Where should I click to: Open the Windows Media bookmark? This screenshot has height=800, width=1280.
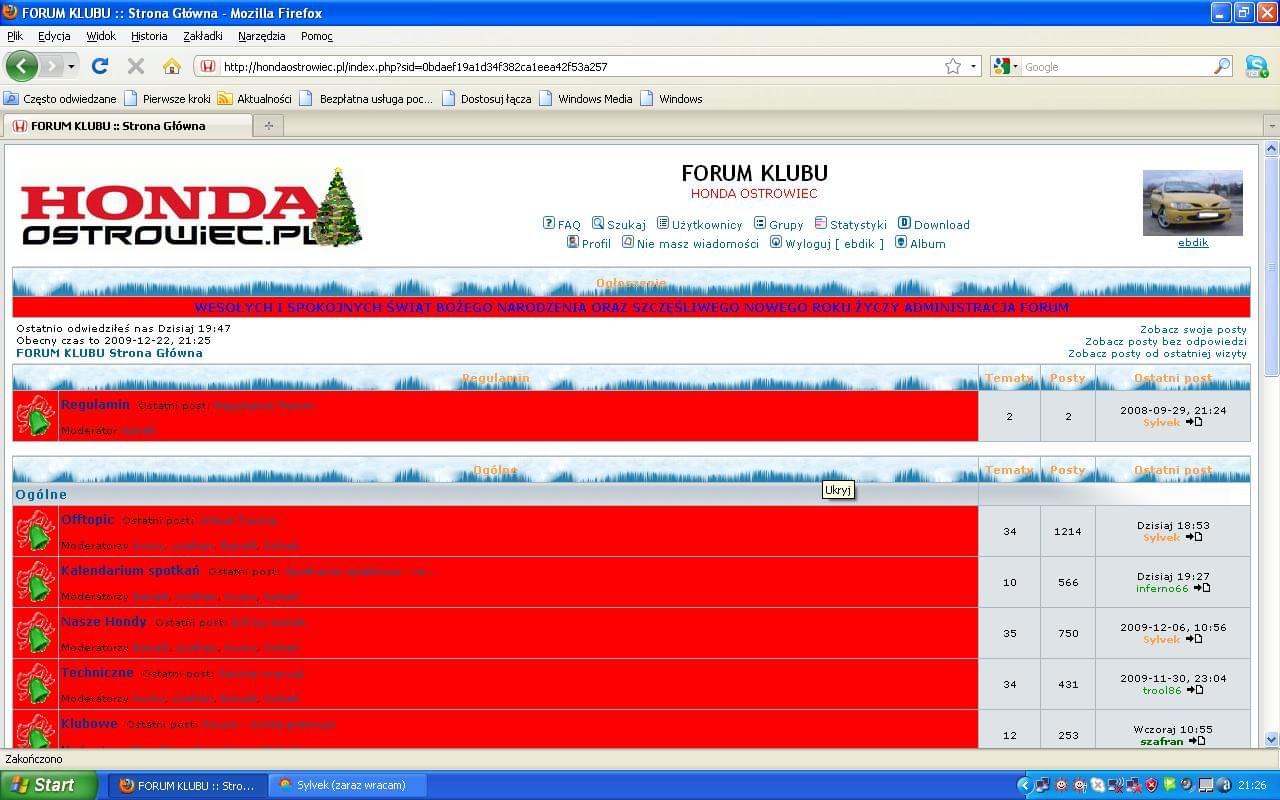(x=586, y=99)
